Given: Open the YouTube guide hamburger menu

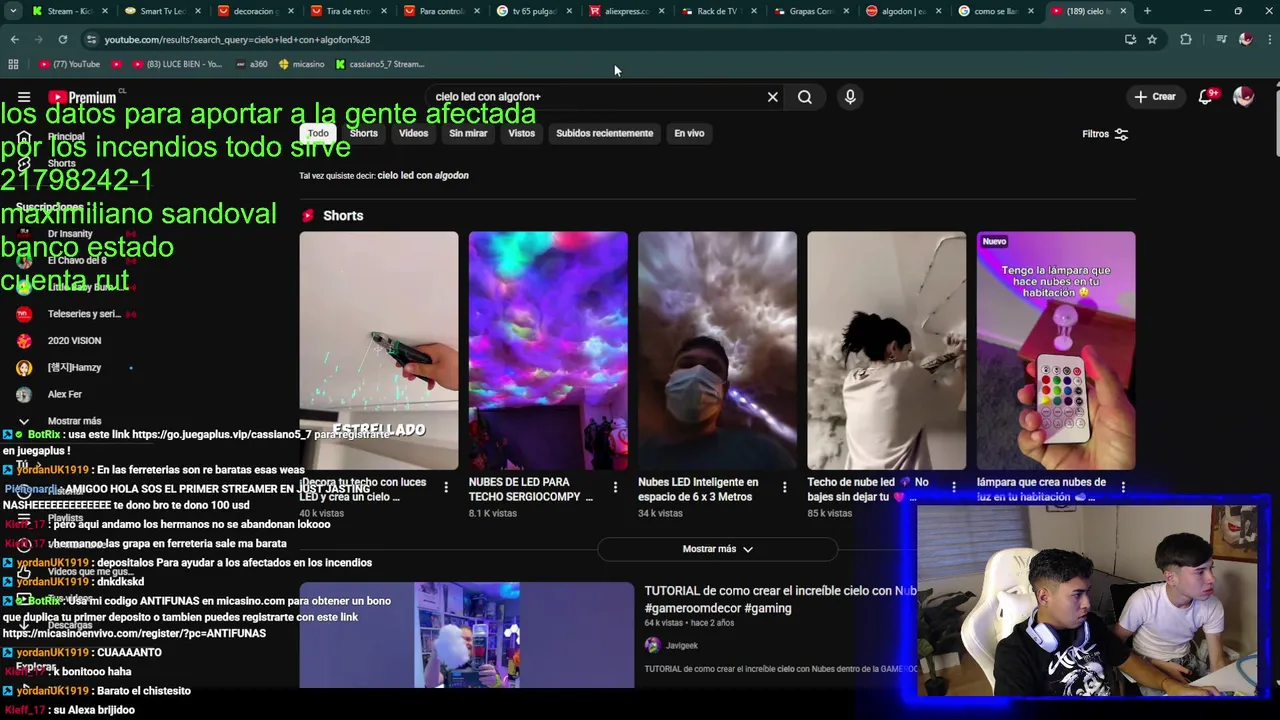Looking at the screenshot, I should (24, 97).
